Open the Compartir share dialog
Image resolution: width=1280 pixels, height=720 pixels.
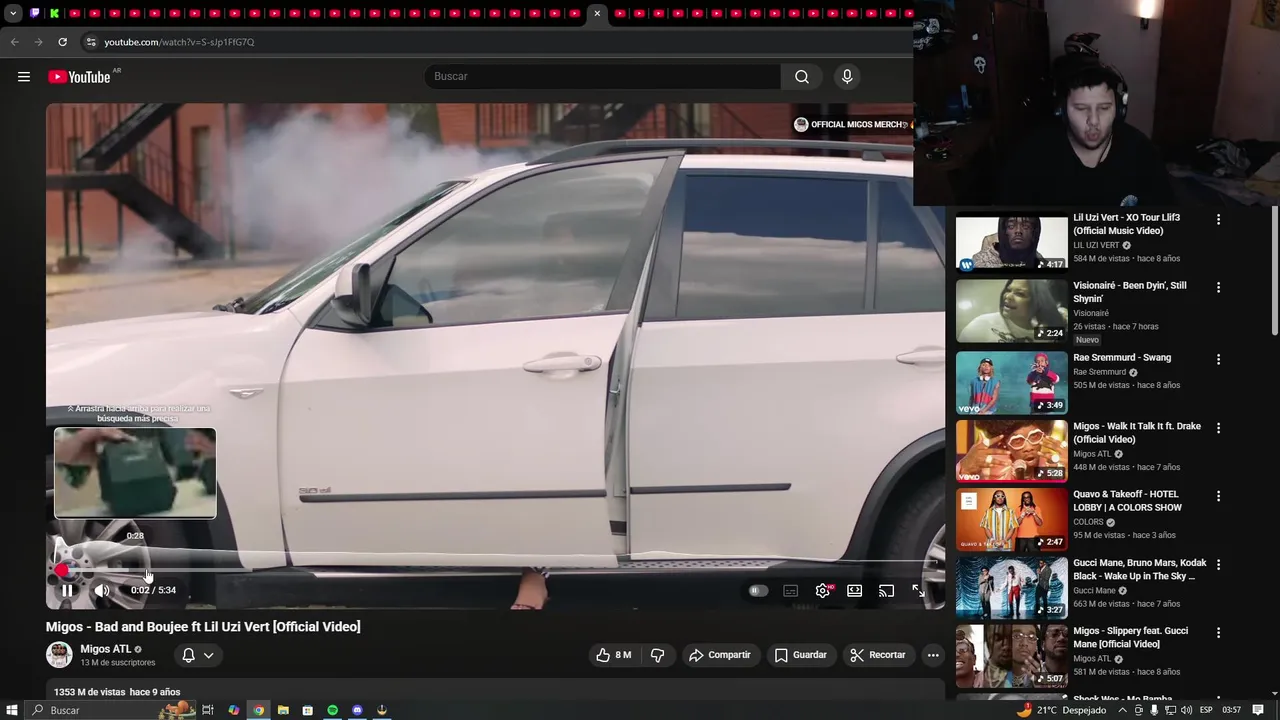click(720, 655)
